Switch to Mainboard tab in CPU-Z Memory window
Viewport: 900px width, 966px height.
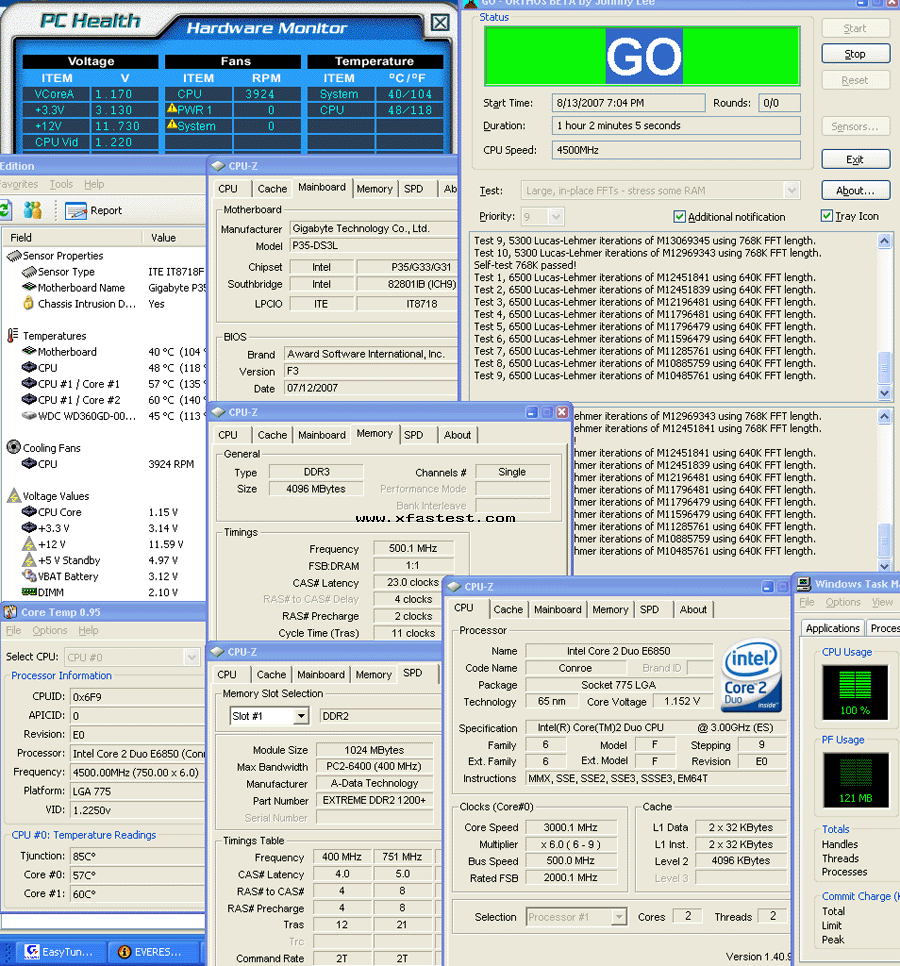click(x=322, y=435)
